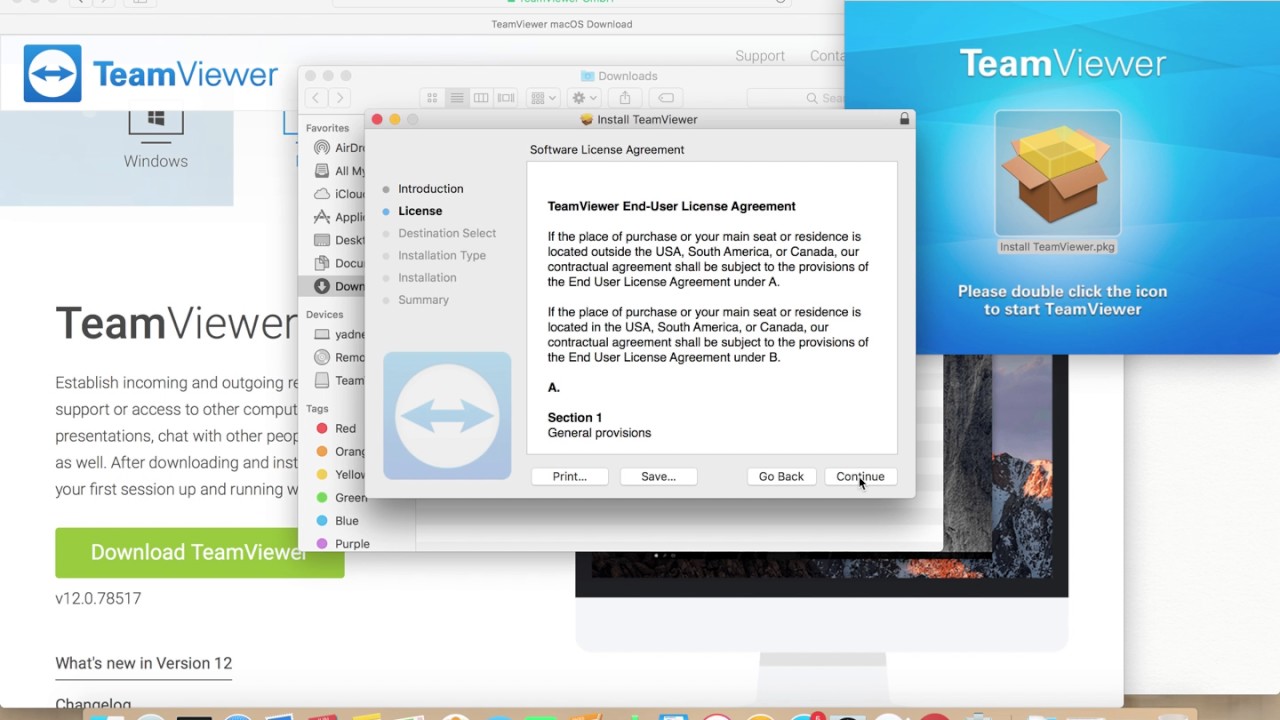Select iCloud Drive in Finder sidebar
Viewport: 1280px width, 720px height.
click(x=339, y=194)
